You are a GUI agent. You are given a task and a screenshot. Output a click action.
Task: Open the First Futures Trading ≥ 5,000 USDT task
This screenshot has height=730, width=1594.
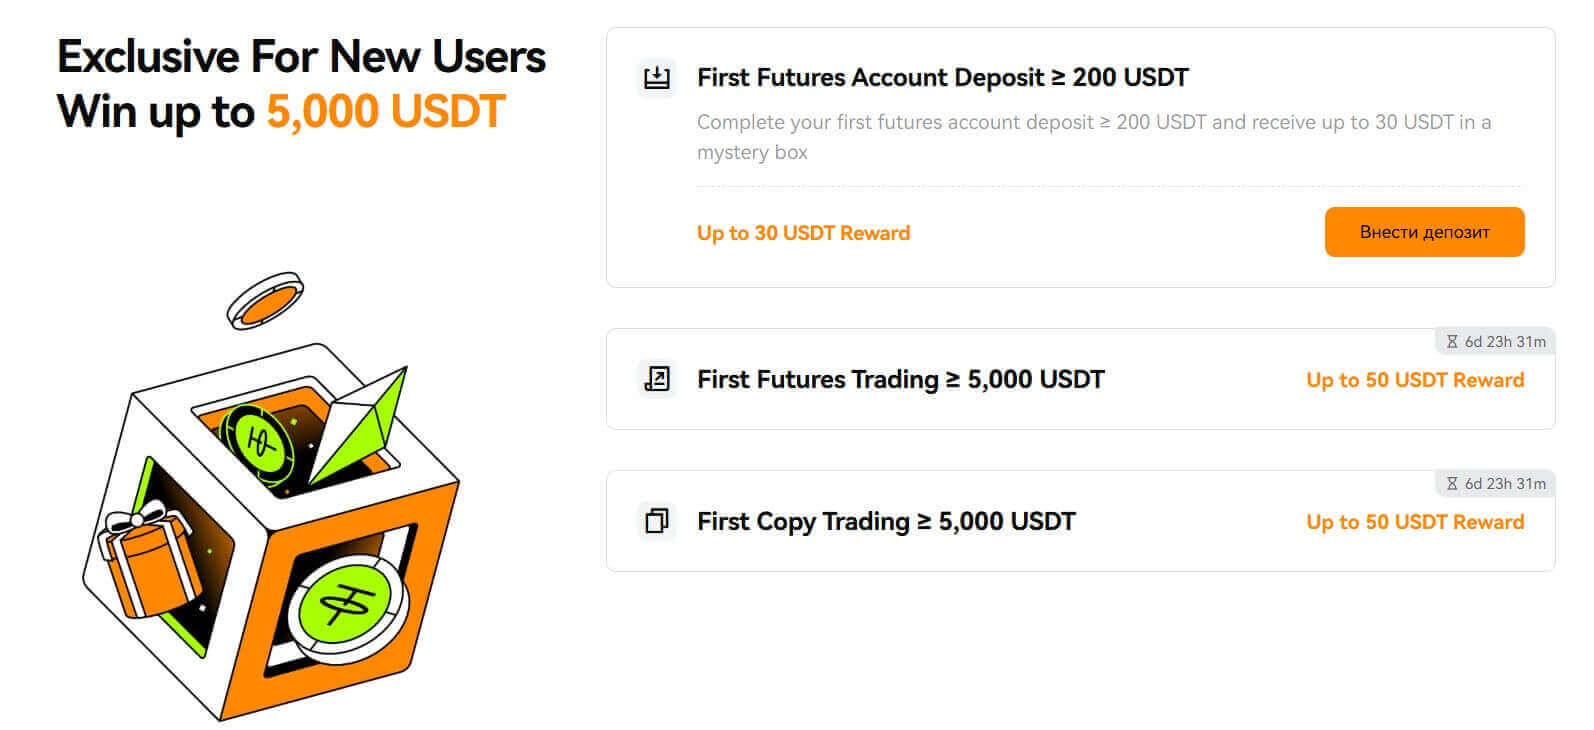(x=900, y=380)
